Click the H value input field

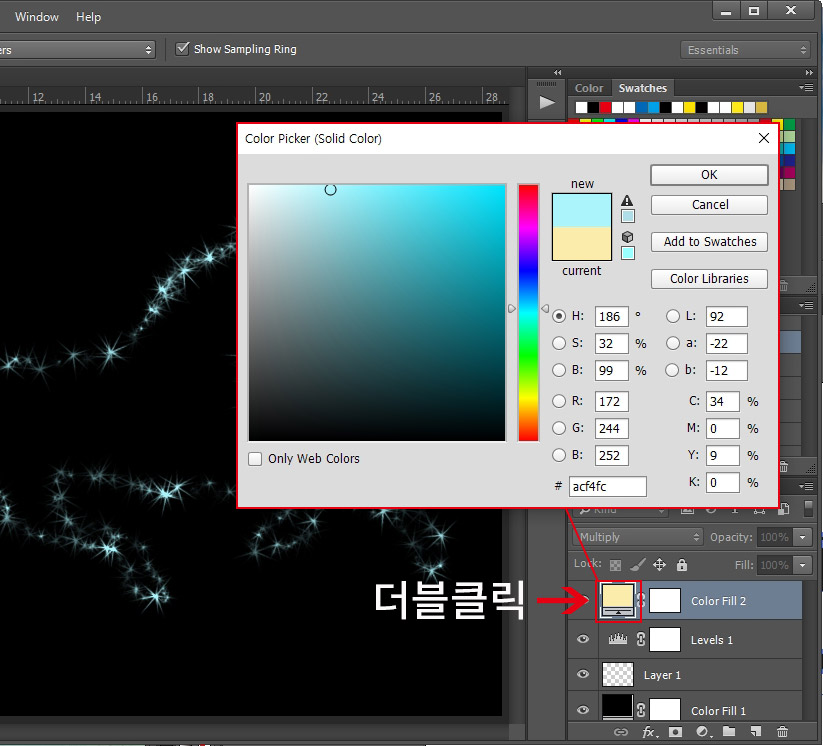click(611, 317)
